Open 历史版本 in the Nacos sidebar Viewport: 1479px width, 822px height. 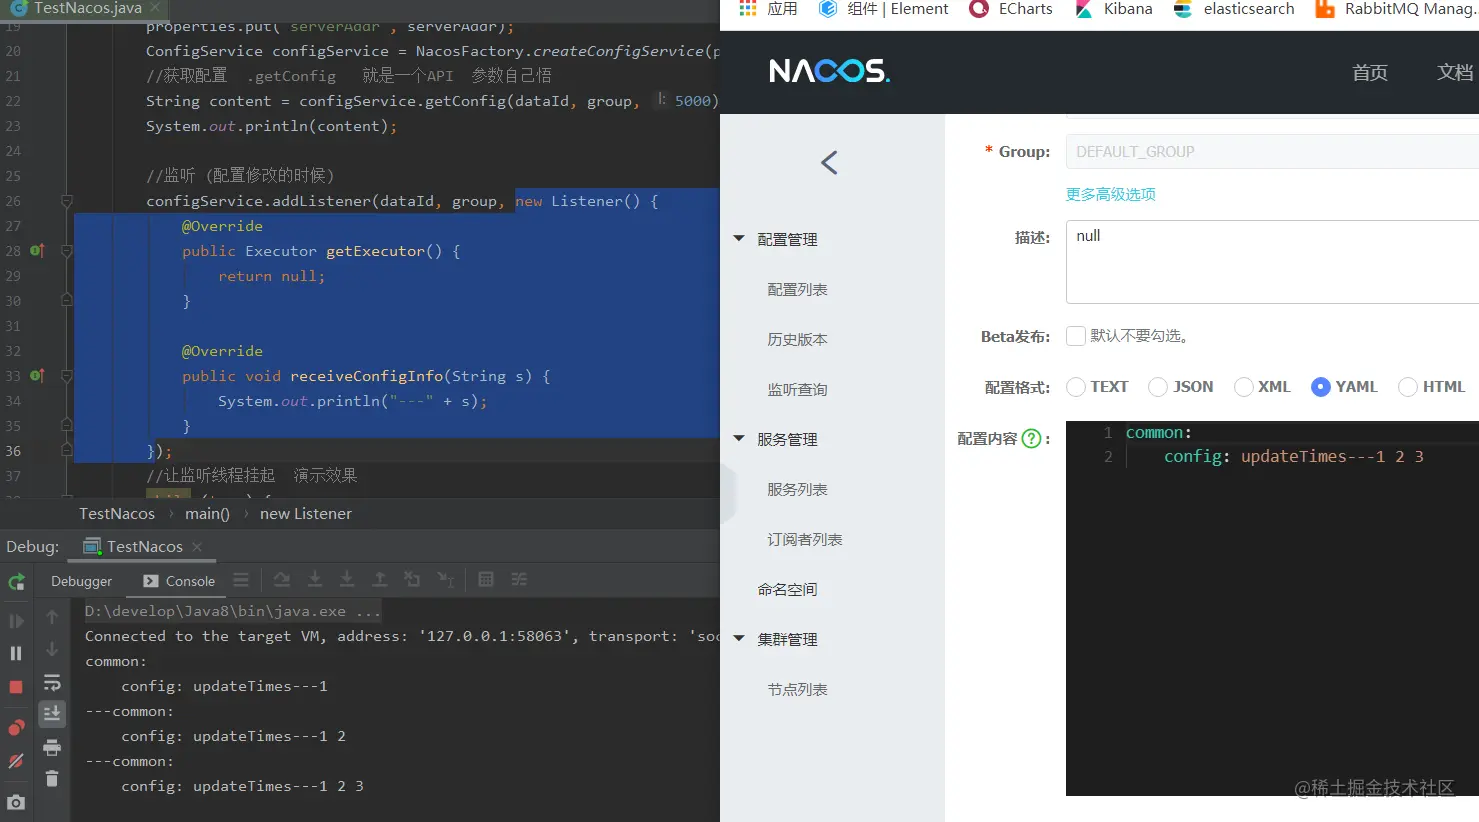797,339
